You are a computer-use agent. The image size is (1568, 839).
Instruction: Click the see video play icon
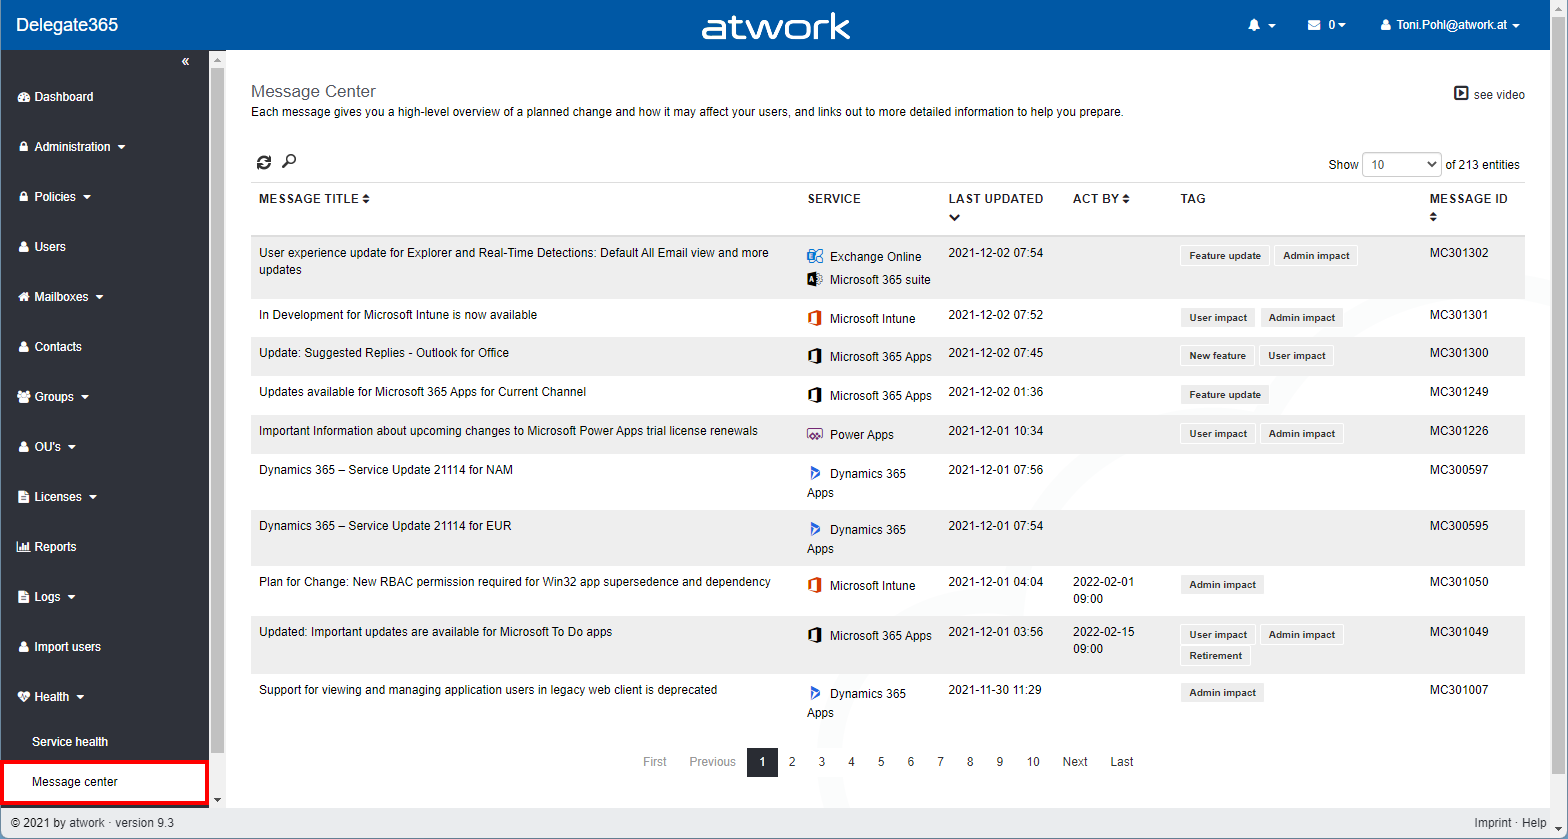point(1461,93)
